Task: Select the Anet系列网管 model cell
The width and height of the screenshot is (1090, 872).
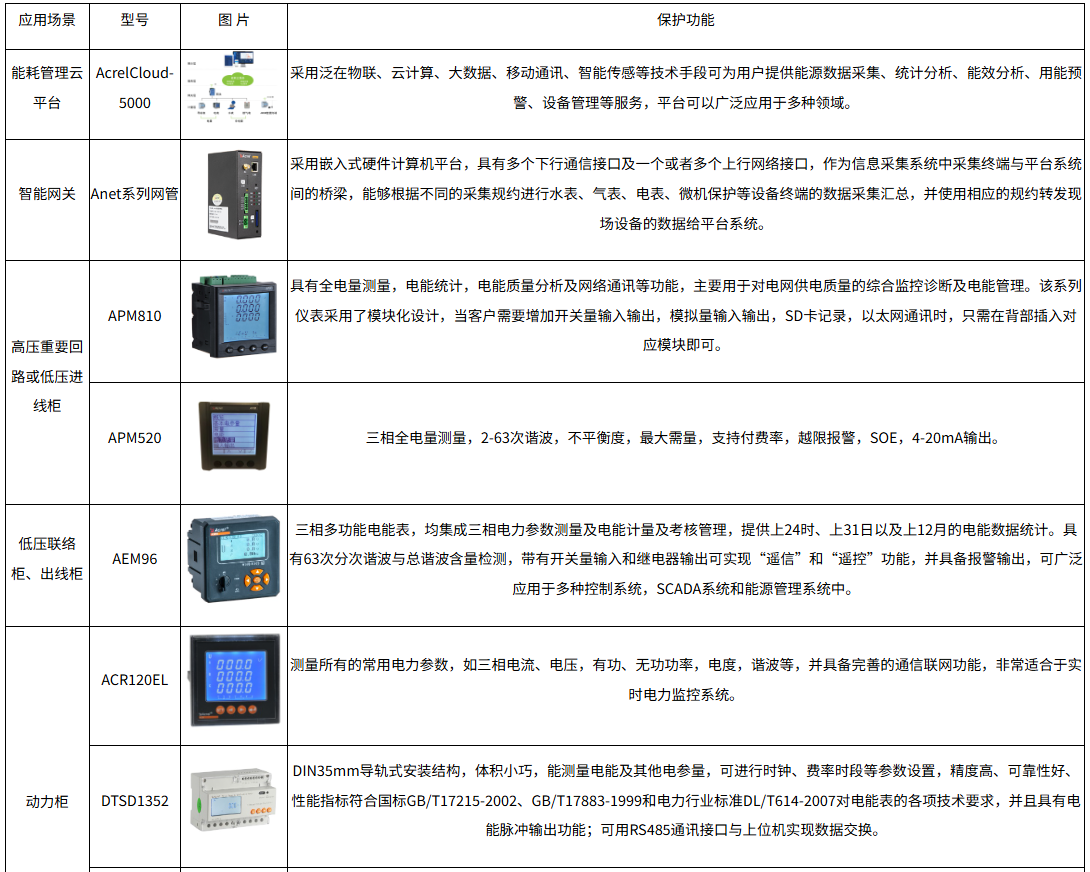Action: tap(134, 194)
